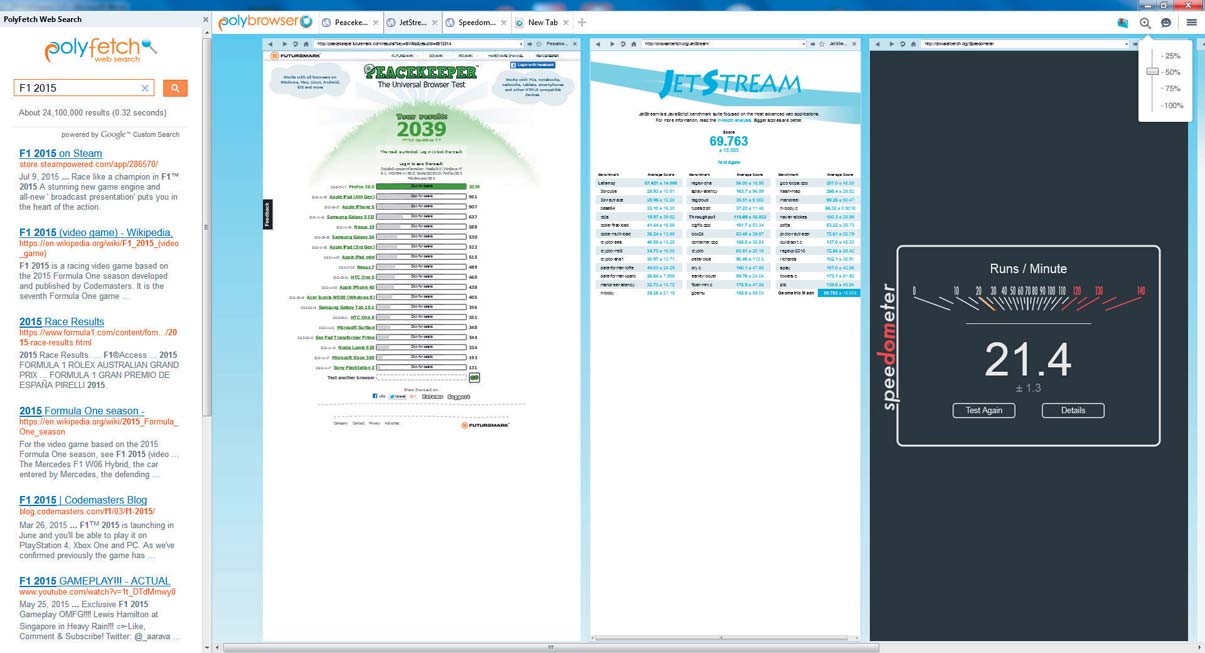Clear the F1 2015 search box

click(x=145, y=88)
